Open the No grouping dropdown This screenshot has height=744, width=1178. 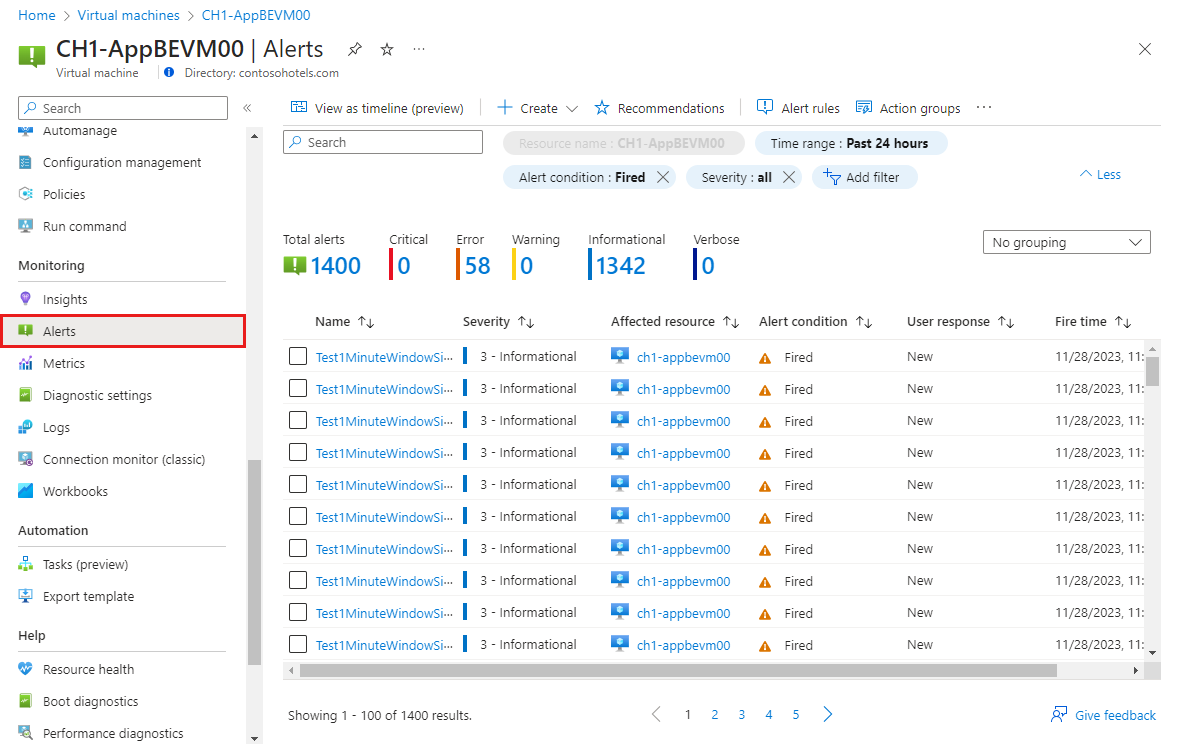coord(1066,242)
